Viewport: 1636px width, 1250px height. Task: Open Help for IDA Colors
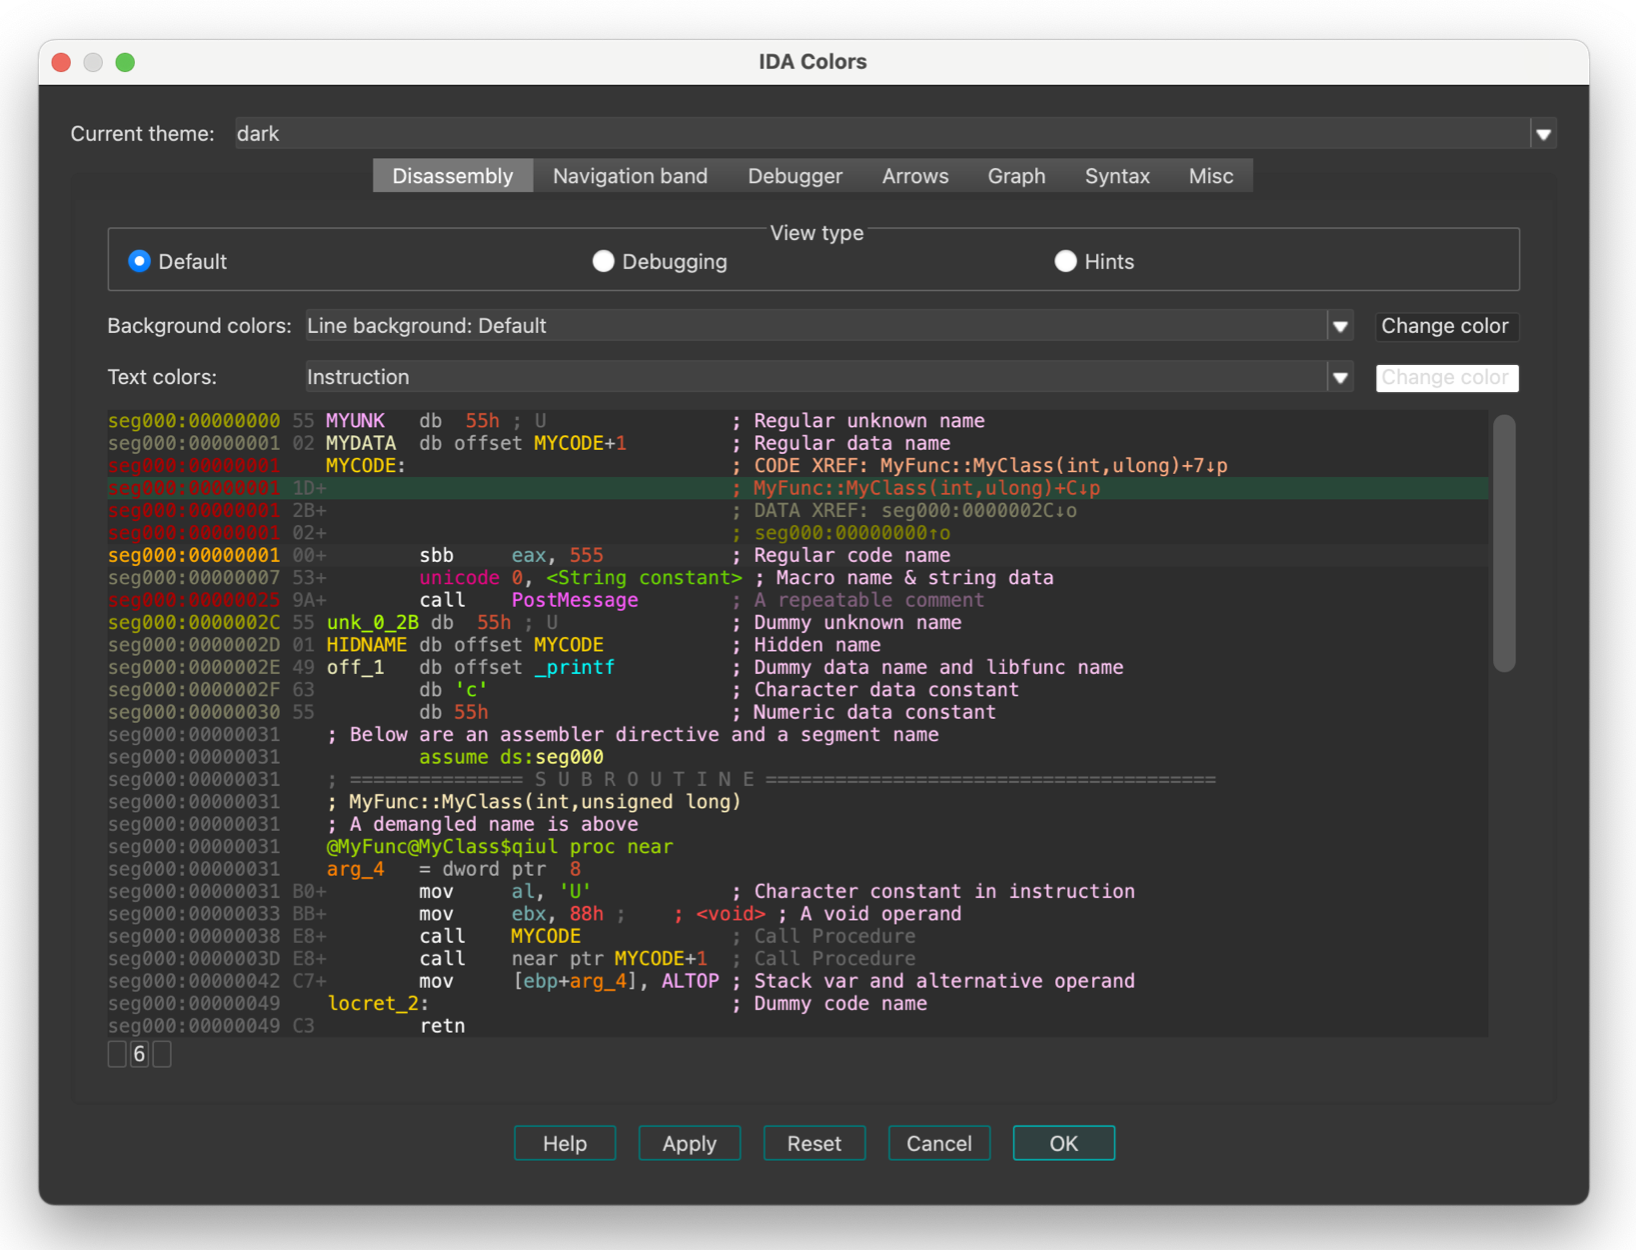(565, 1143)
